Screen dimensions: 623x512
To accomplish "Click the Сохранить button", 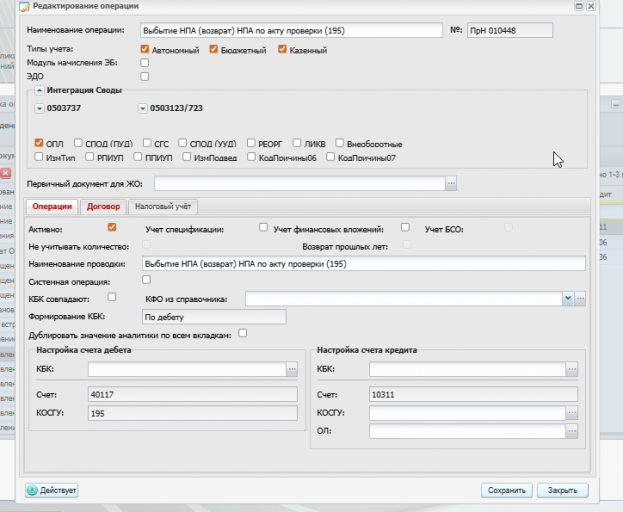I will pos(507,491).
